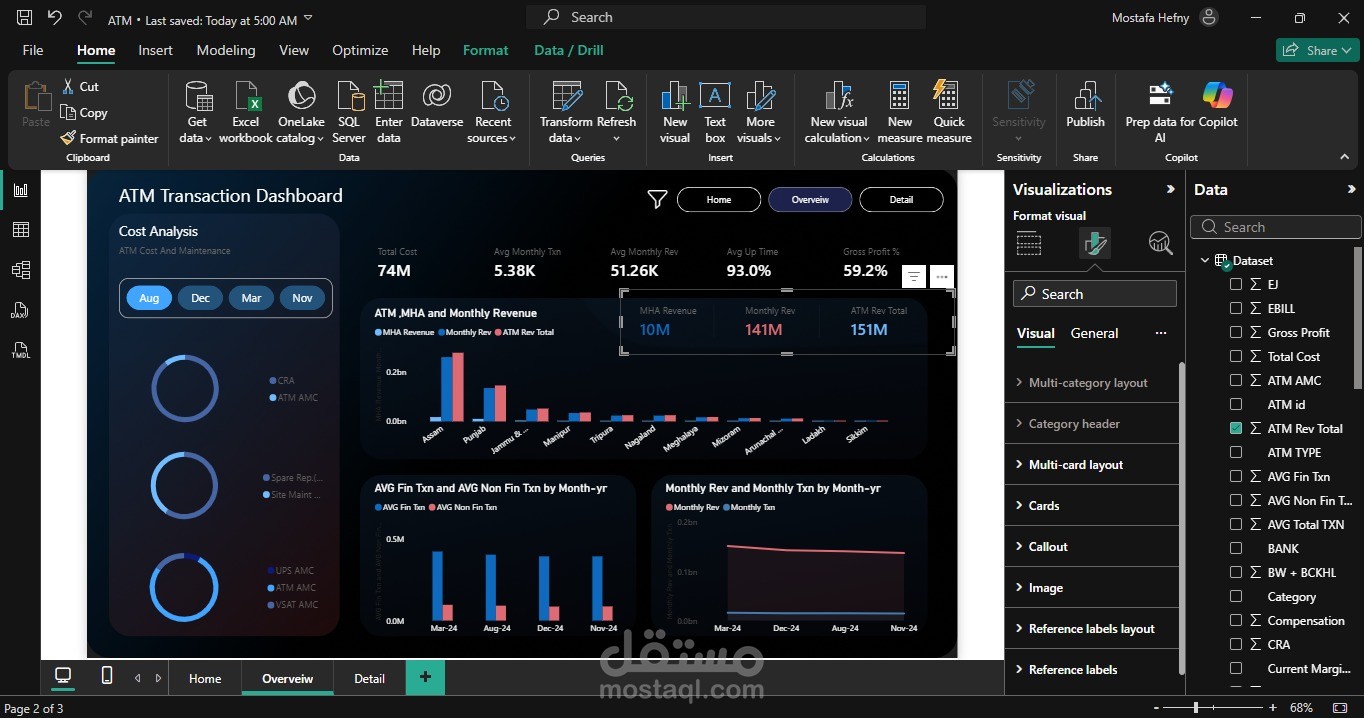Check the Gross Profit field checkbox
Viewport: 1364px width, 718px height.
(x=1236, y=332)
